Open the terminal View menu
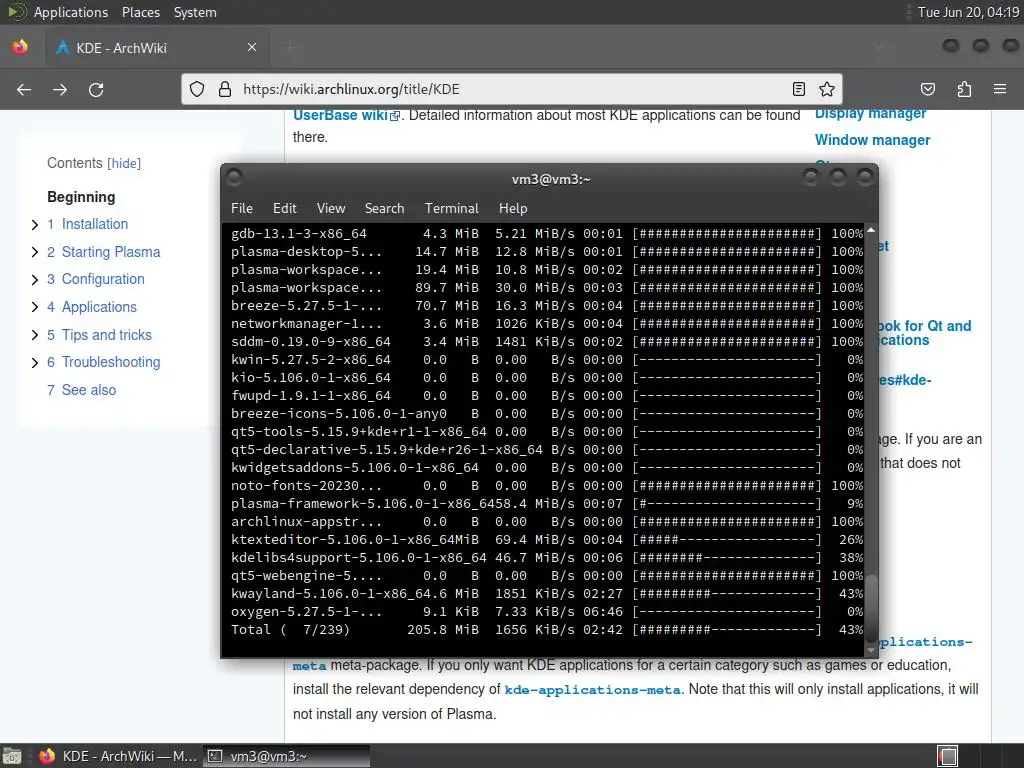1024x768 pixels. point(331,208)
